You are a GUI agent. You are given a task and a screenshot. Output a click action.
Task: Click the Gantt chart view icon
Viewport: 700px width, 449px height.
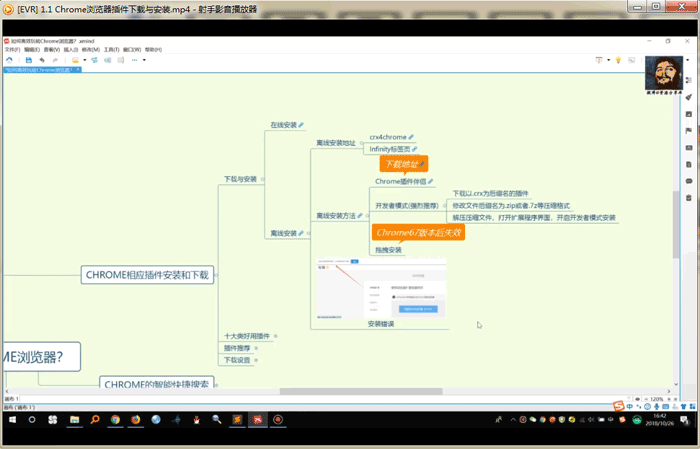pyautogui.click(x=631, y=60)
